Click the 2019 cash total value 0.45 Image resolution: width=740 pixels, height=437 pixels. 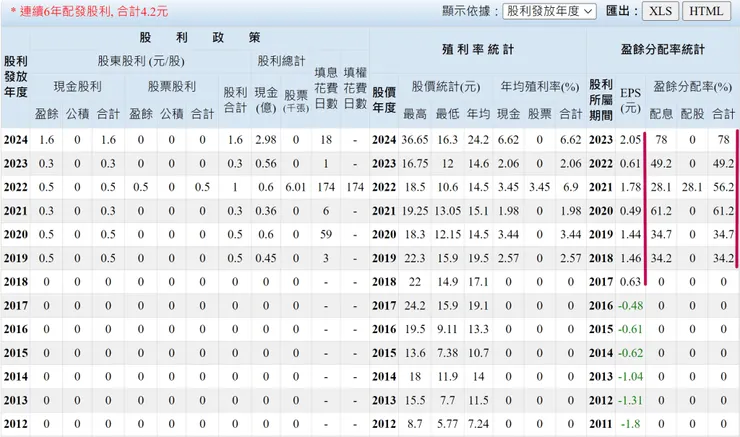tap(266, 258)
